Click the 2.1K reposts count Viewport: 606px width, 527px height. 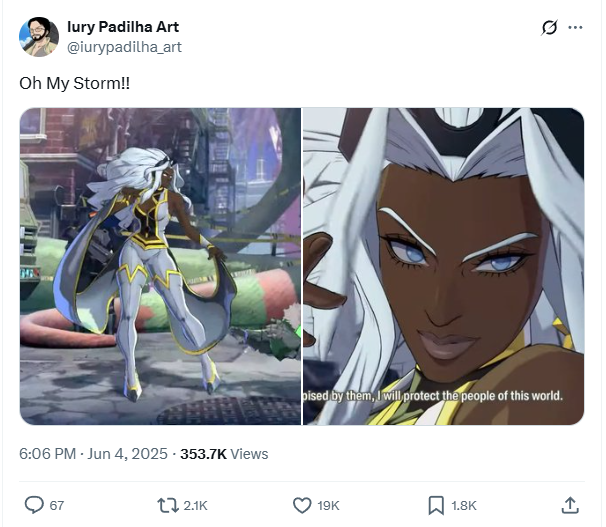pos(195,505)
